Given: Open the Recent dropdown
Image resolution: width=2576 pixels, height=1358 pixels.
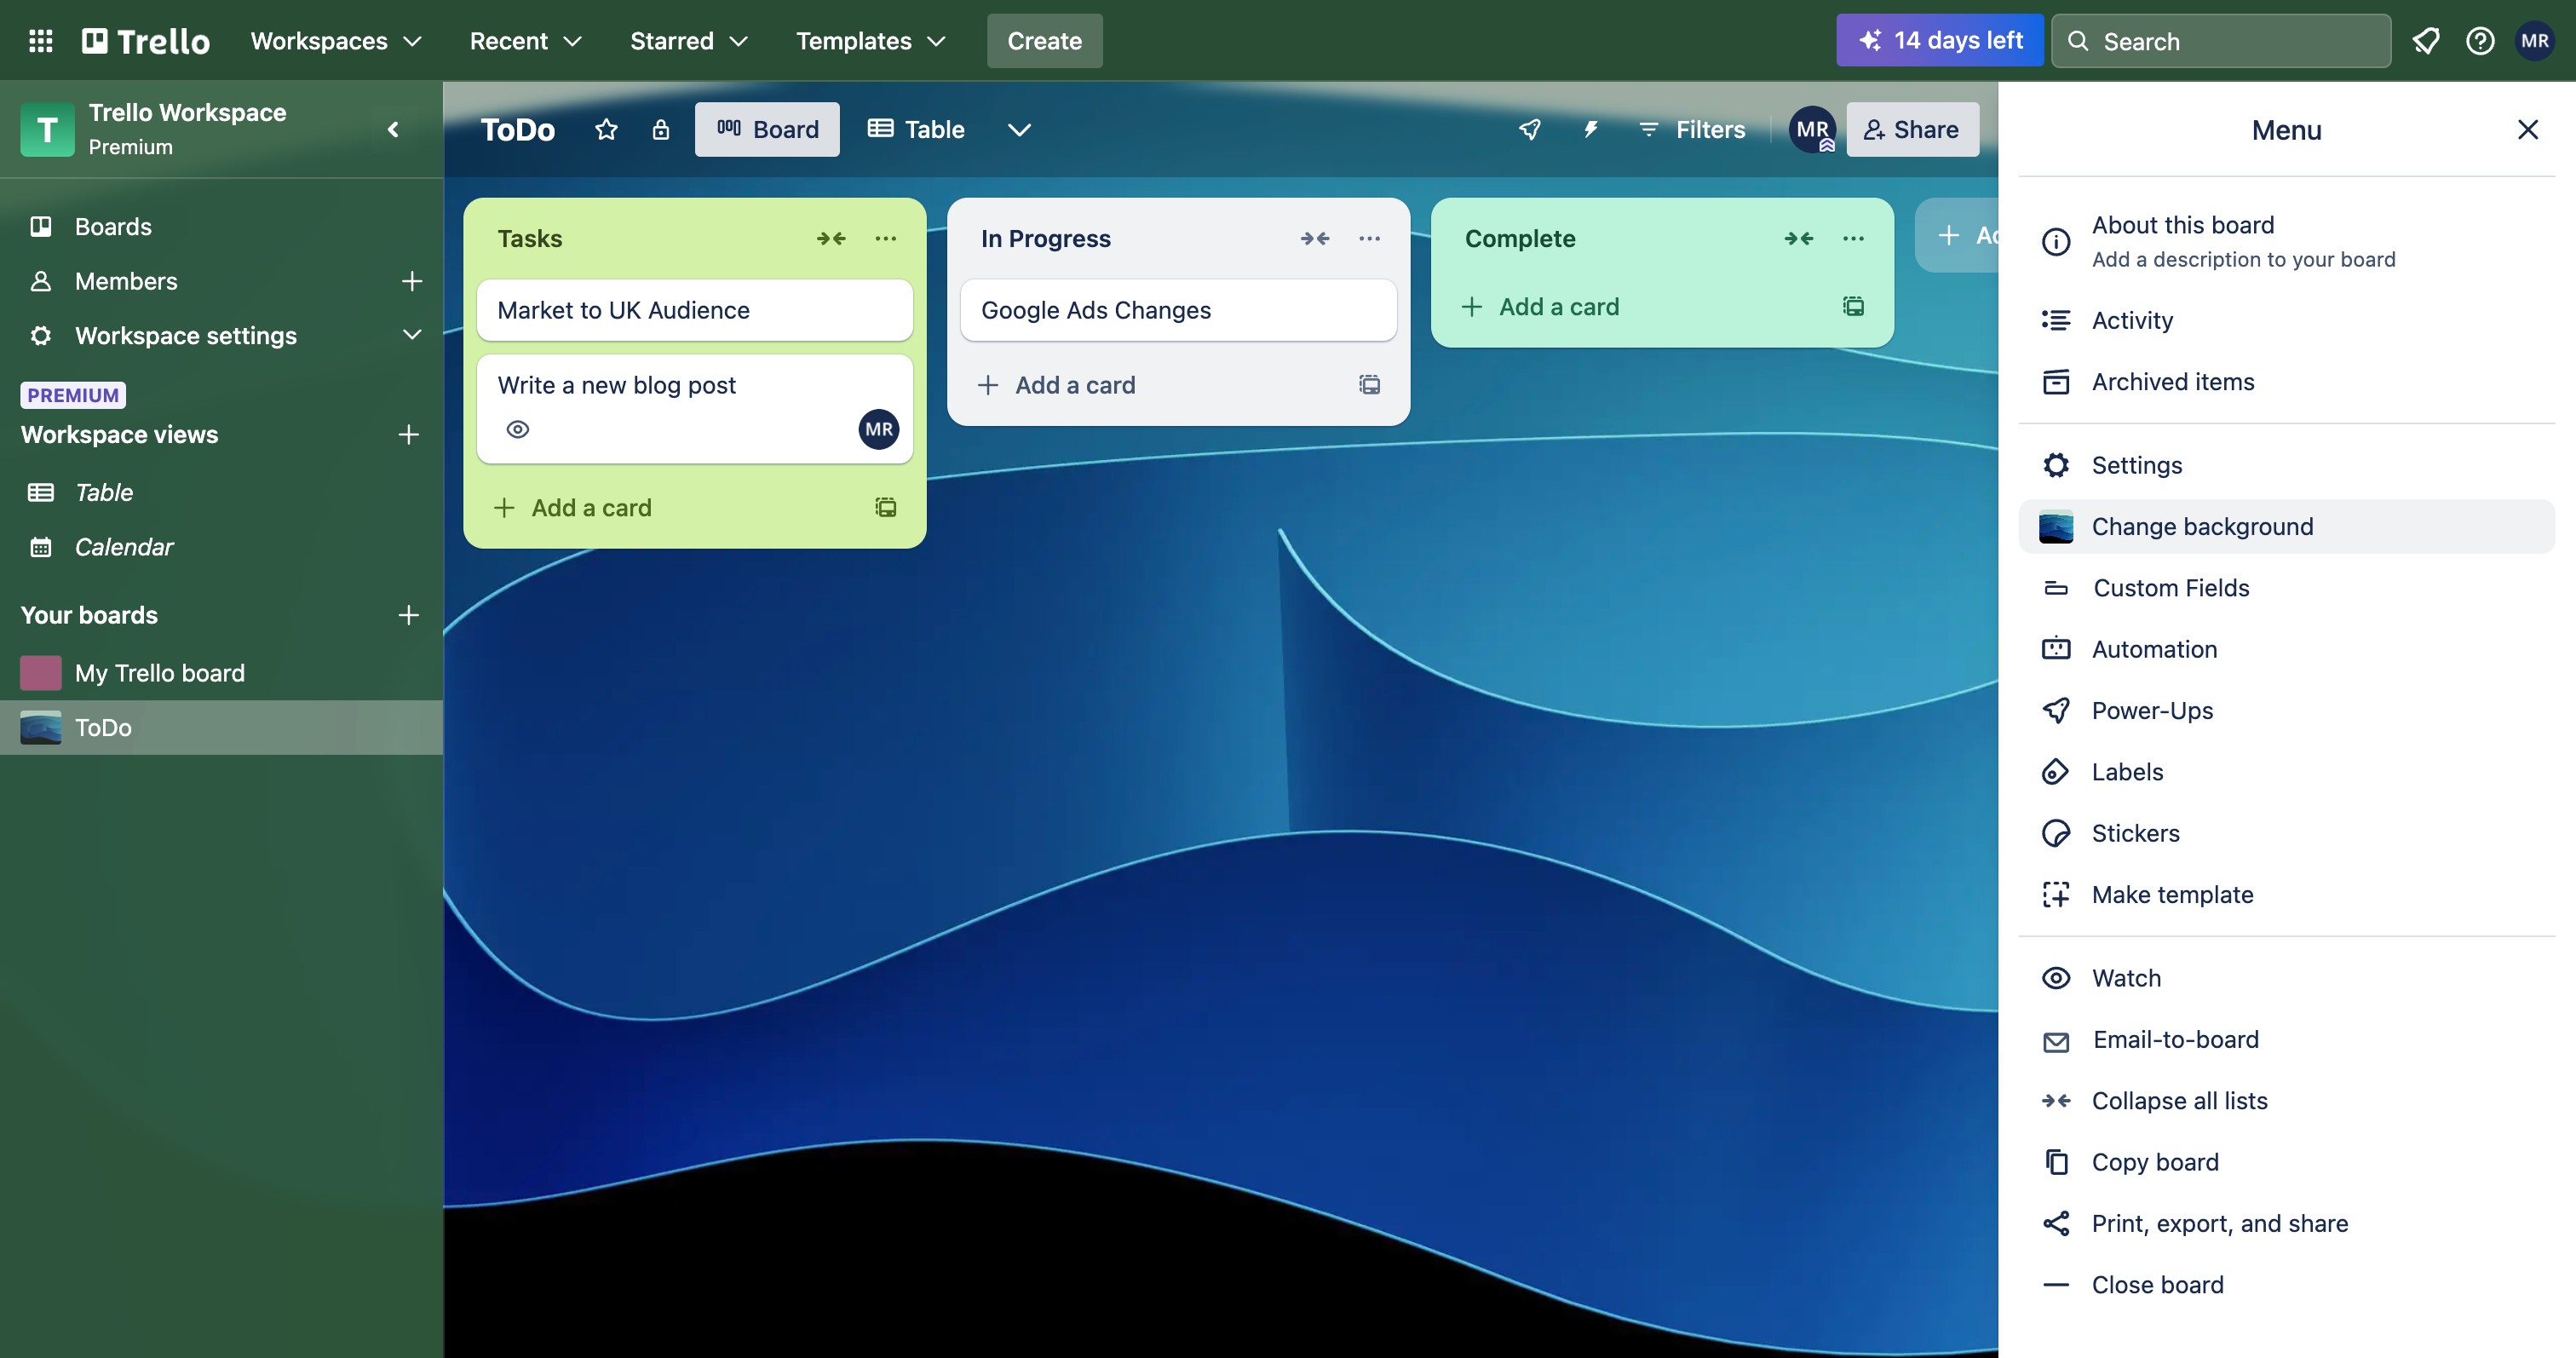Looking at the screenshot, I should [525, 41].
